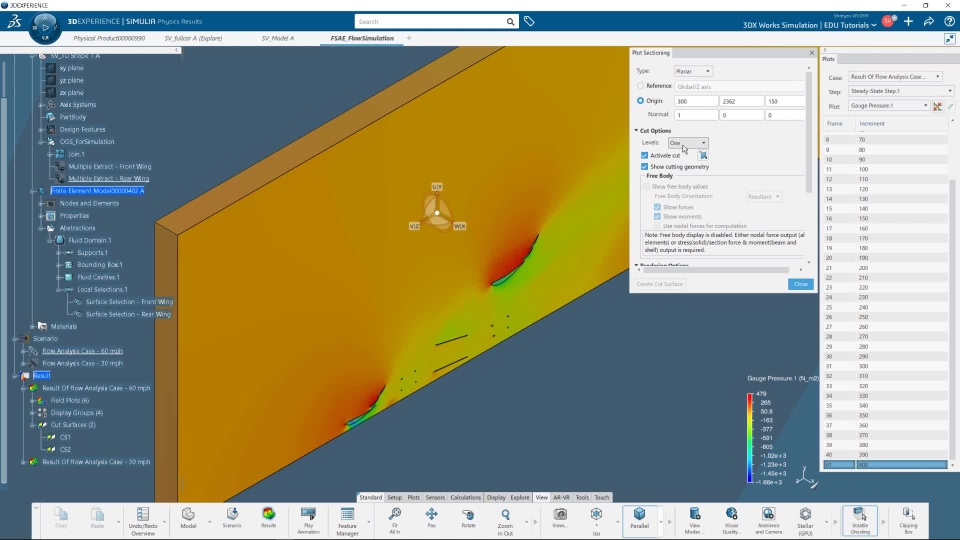960x540 pixels.
Task: Uncheck Show cutting geometry
Action: [644, 167]
